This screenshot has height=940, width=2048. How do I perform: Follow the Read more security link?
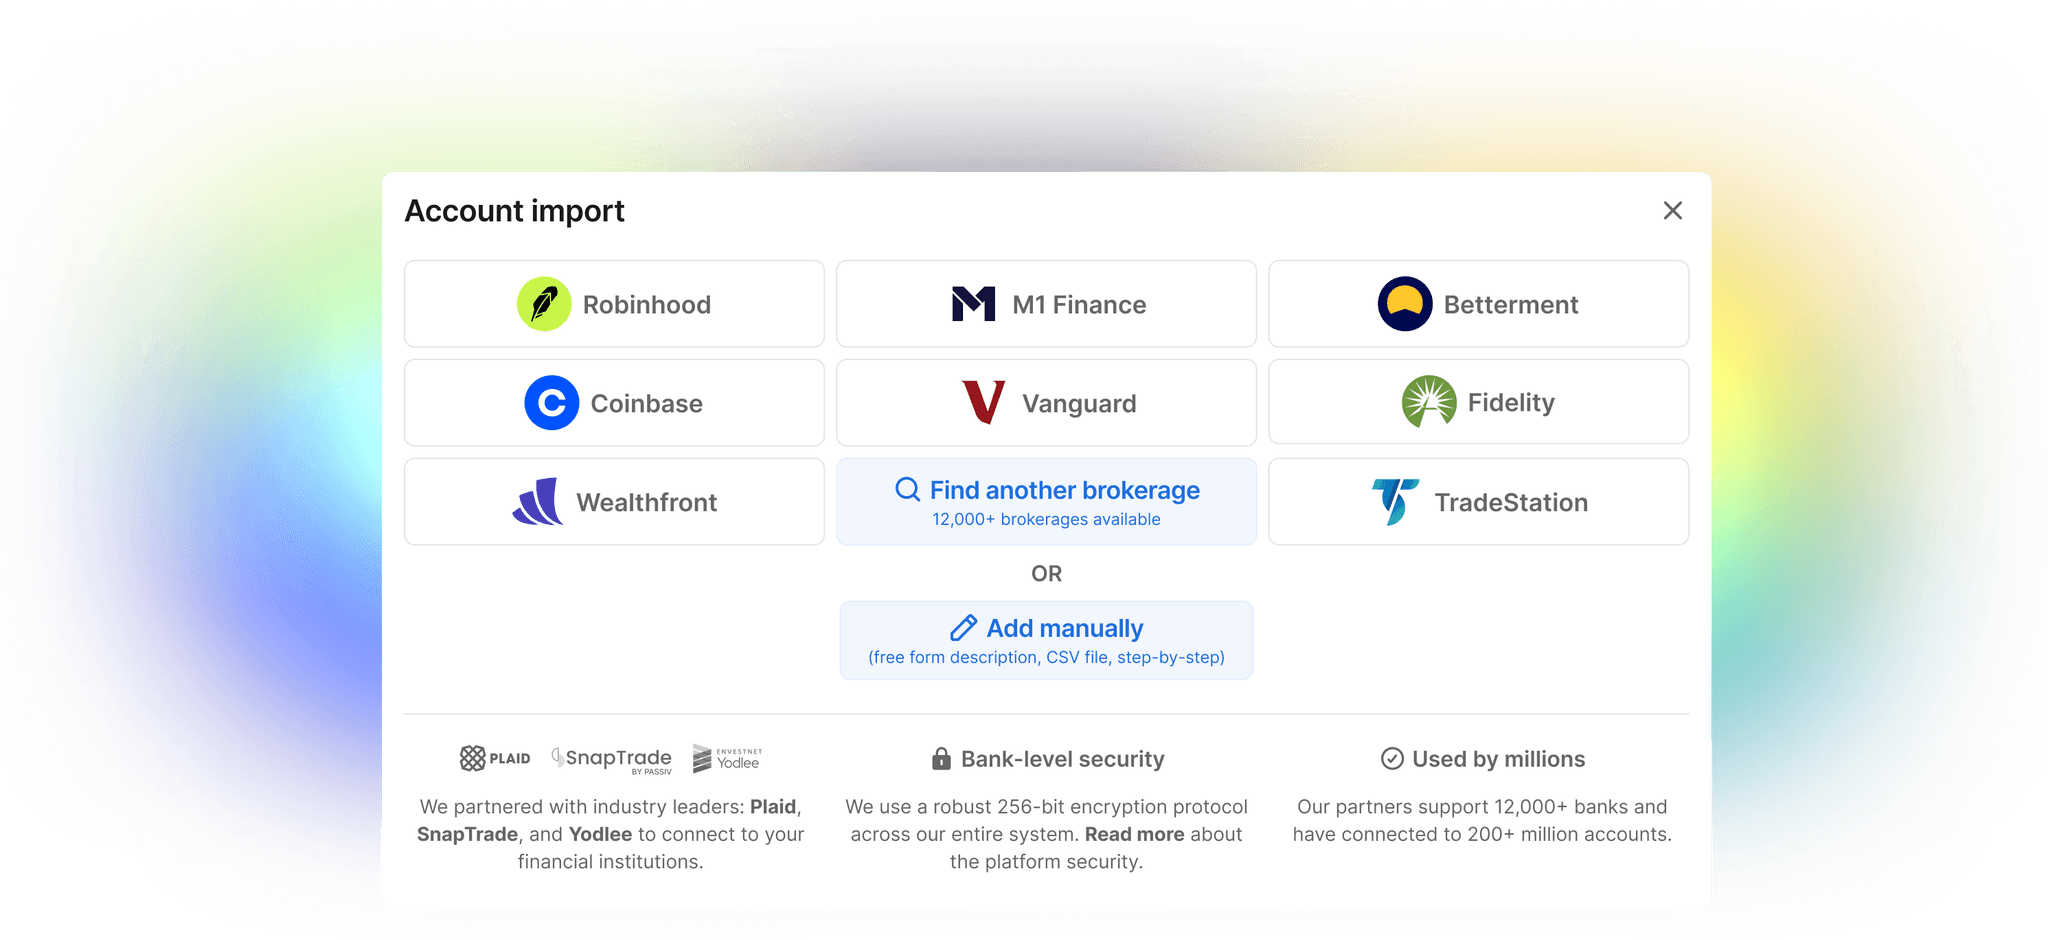pyautogui.click(x=1134, y=834)
